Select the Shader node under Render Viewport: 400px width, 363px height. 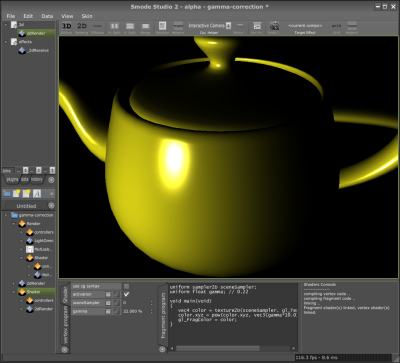coord(41,258)
